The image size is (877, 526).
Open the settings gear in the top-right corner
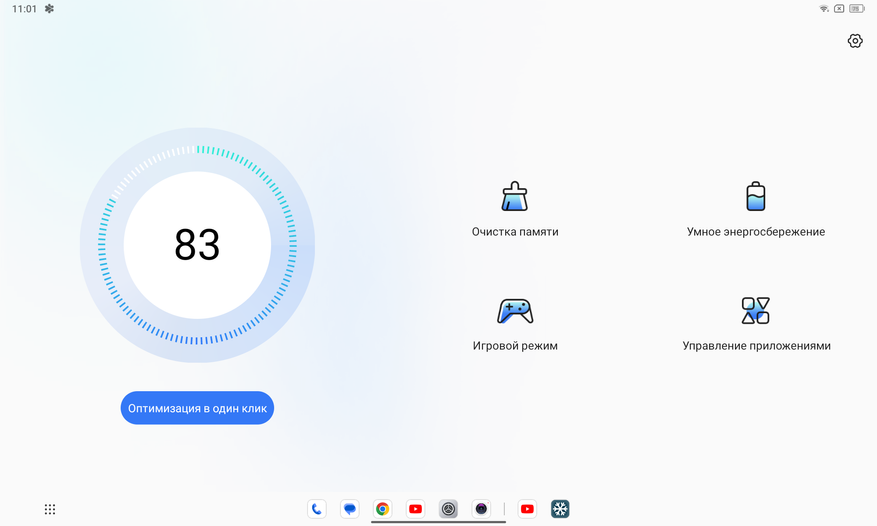coord(854,41)
